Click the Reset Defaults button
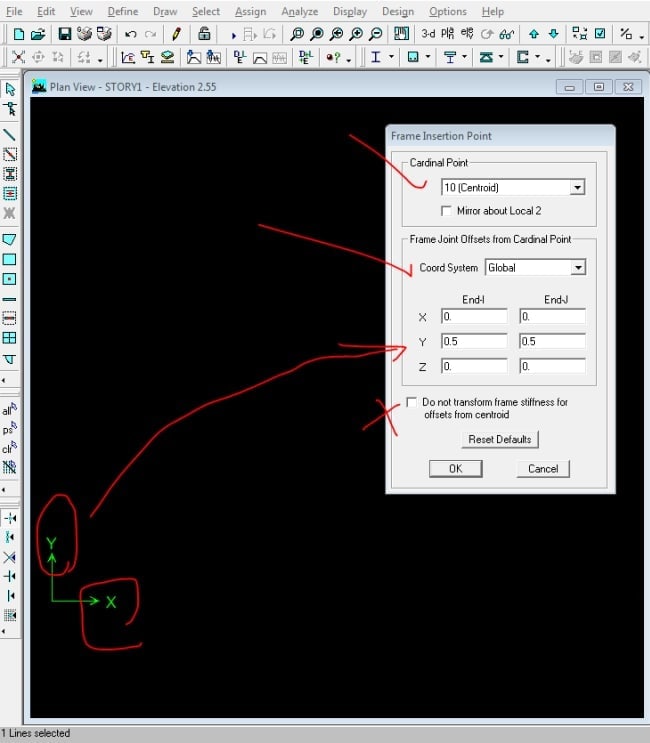This screenshot has height=743, width=650. pyautogui.click(x=500, y=439)
